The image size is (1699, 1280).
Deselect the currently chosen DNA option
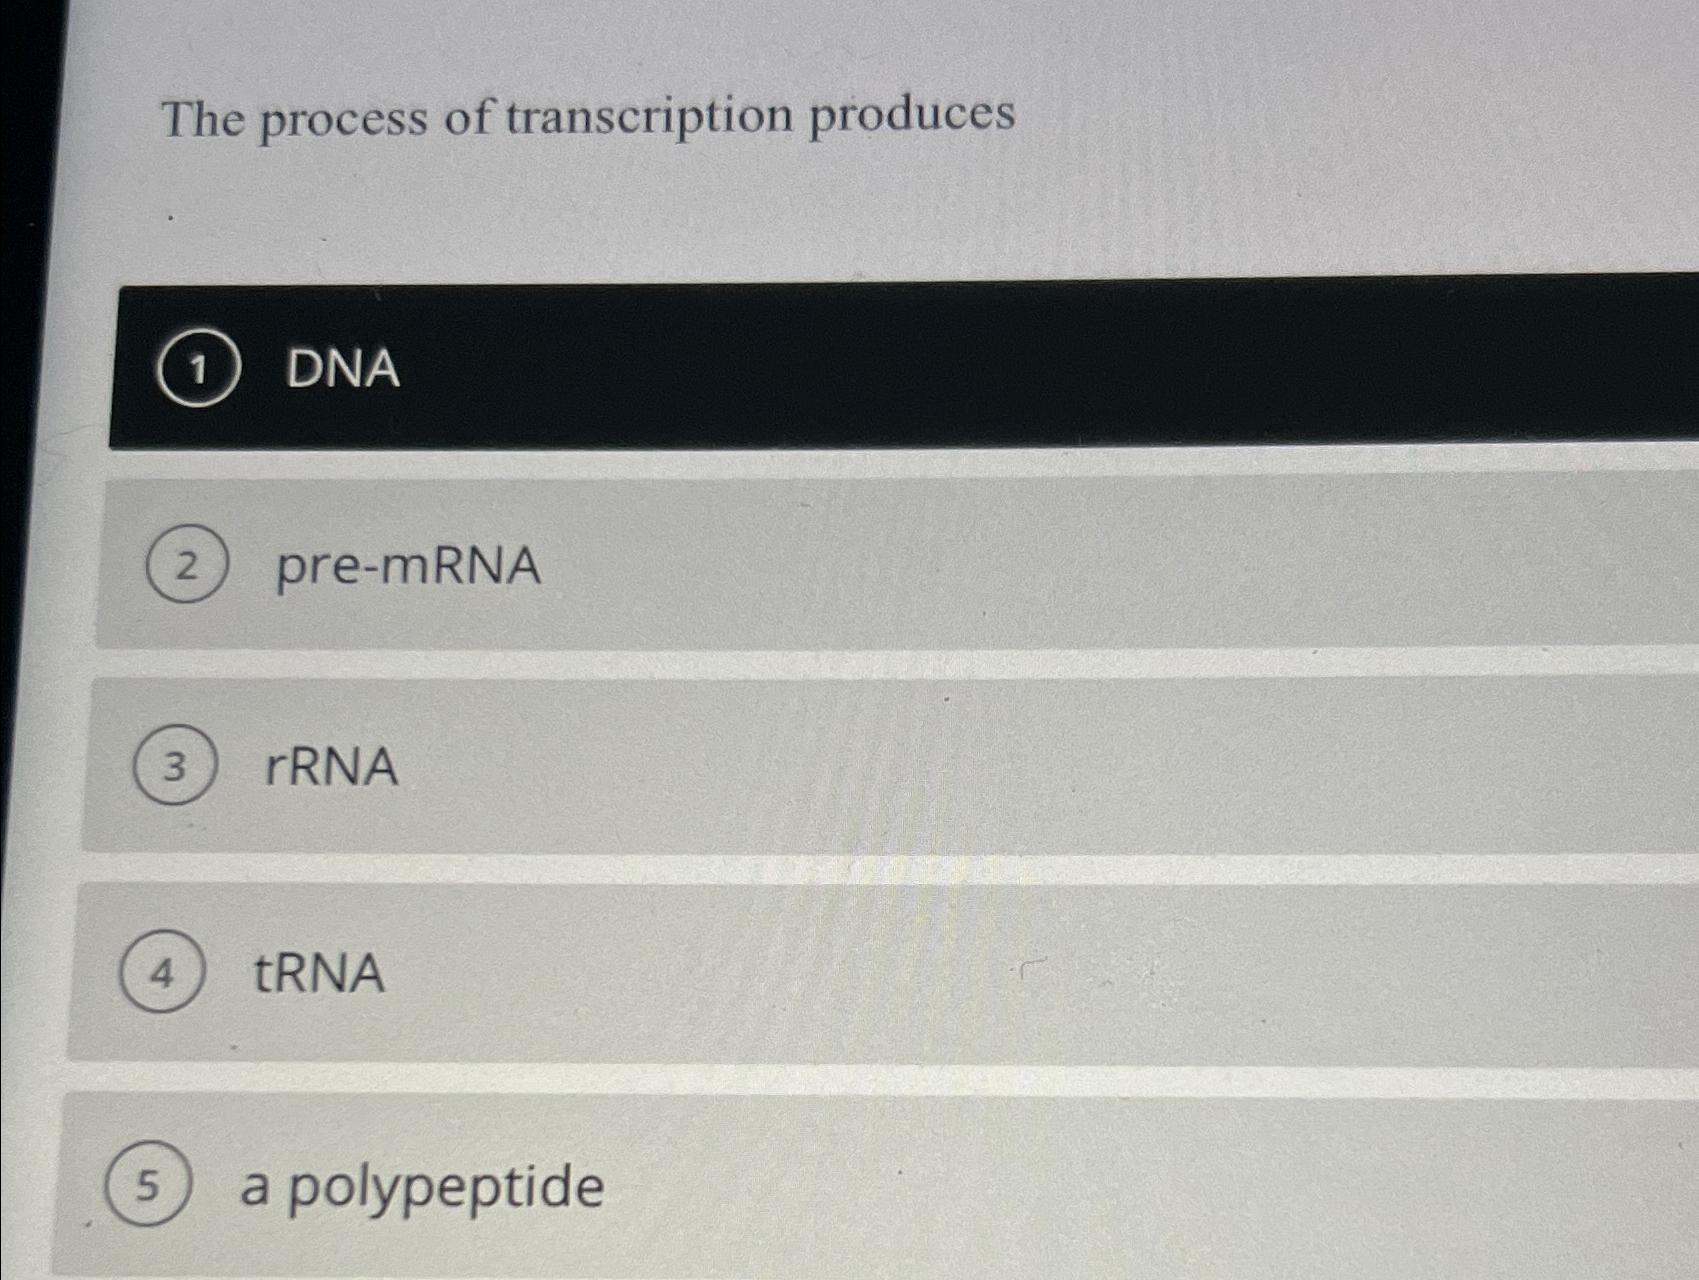pyautogui.click(x=340, y=370)
